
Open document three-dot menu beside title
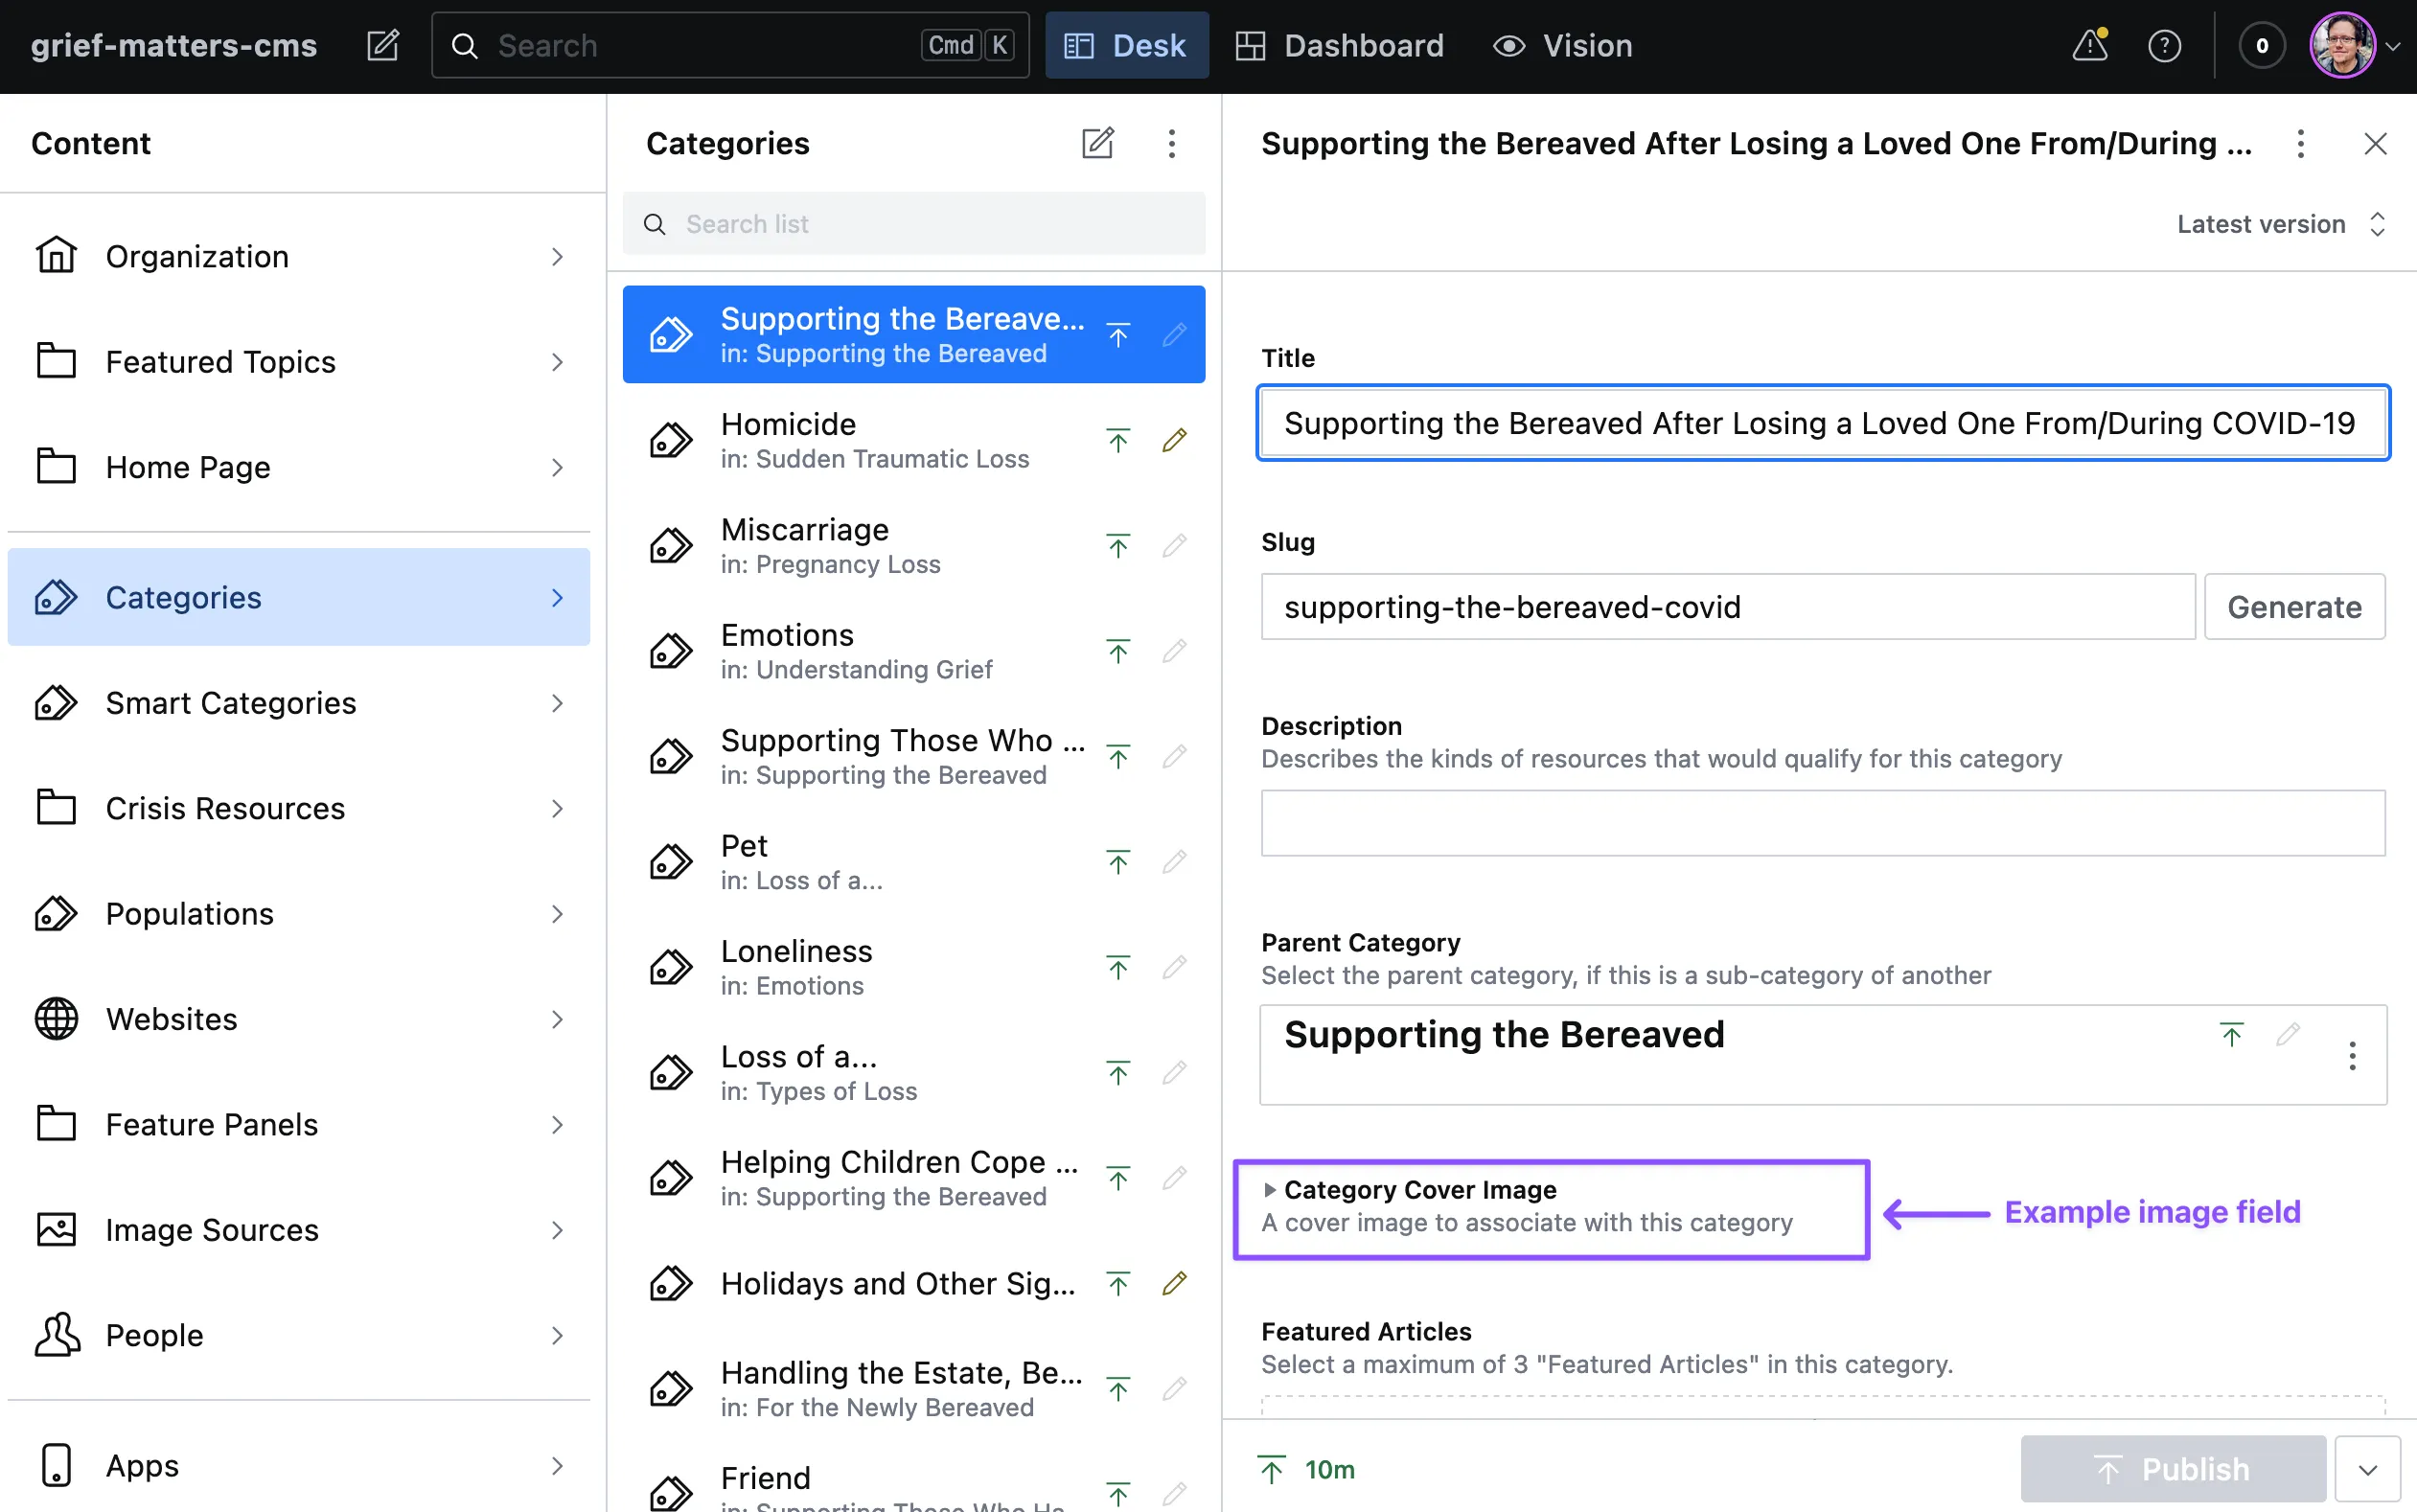point(2300,144)
